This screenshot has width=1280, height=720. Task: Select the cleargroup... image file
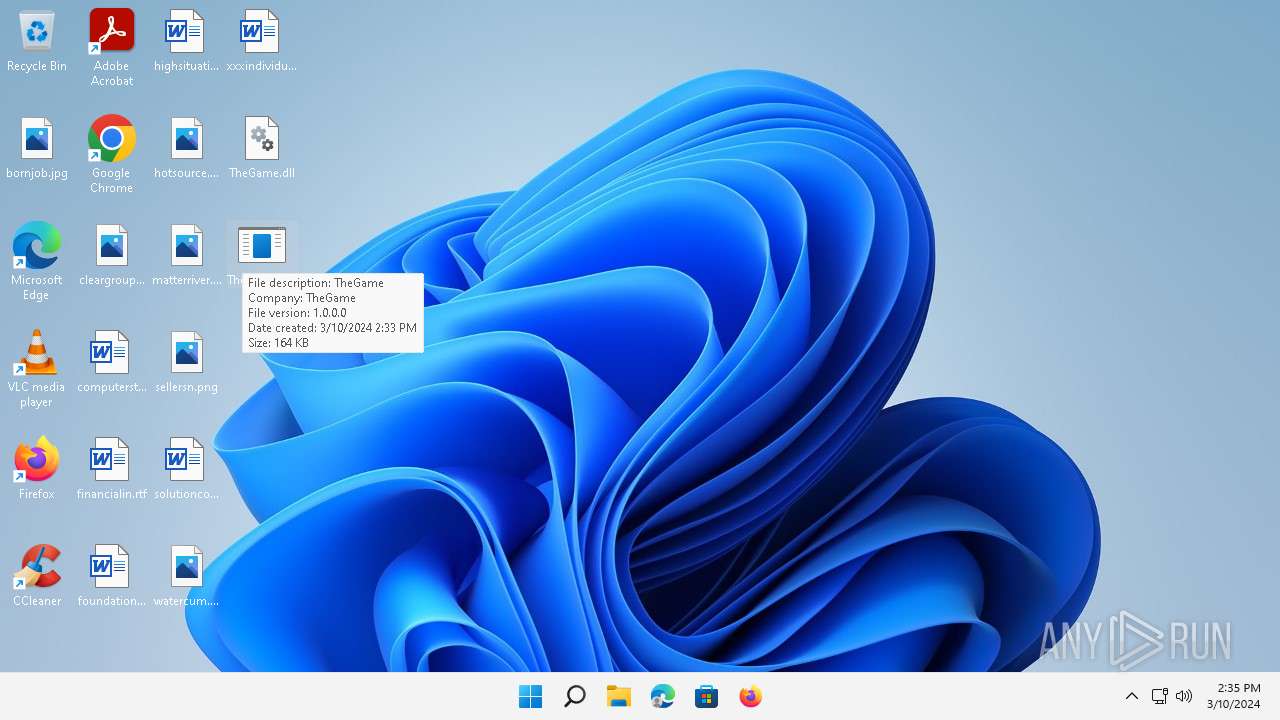tap(112, 254)
